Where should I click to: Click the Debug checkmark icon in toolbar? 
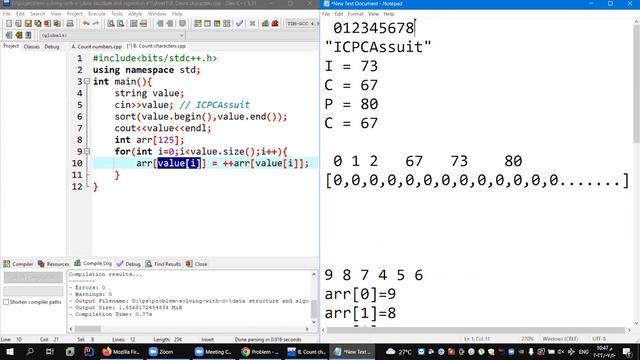point(240,24)
